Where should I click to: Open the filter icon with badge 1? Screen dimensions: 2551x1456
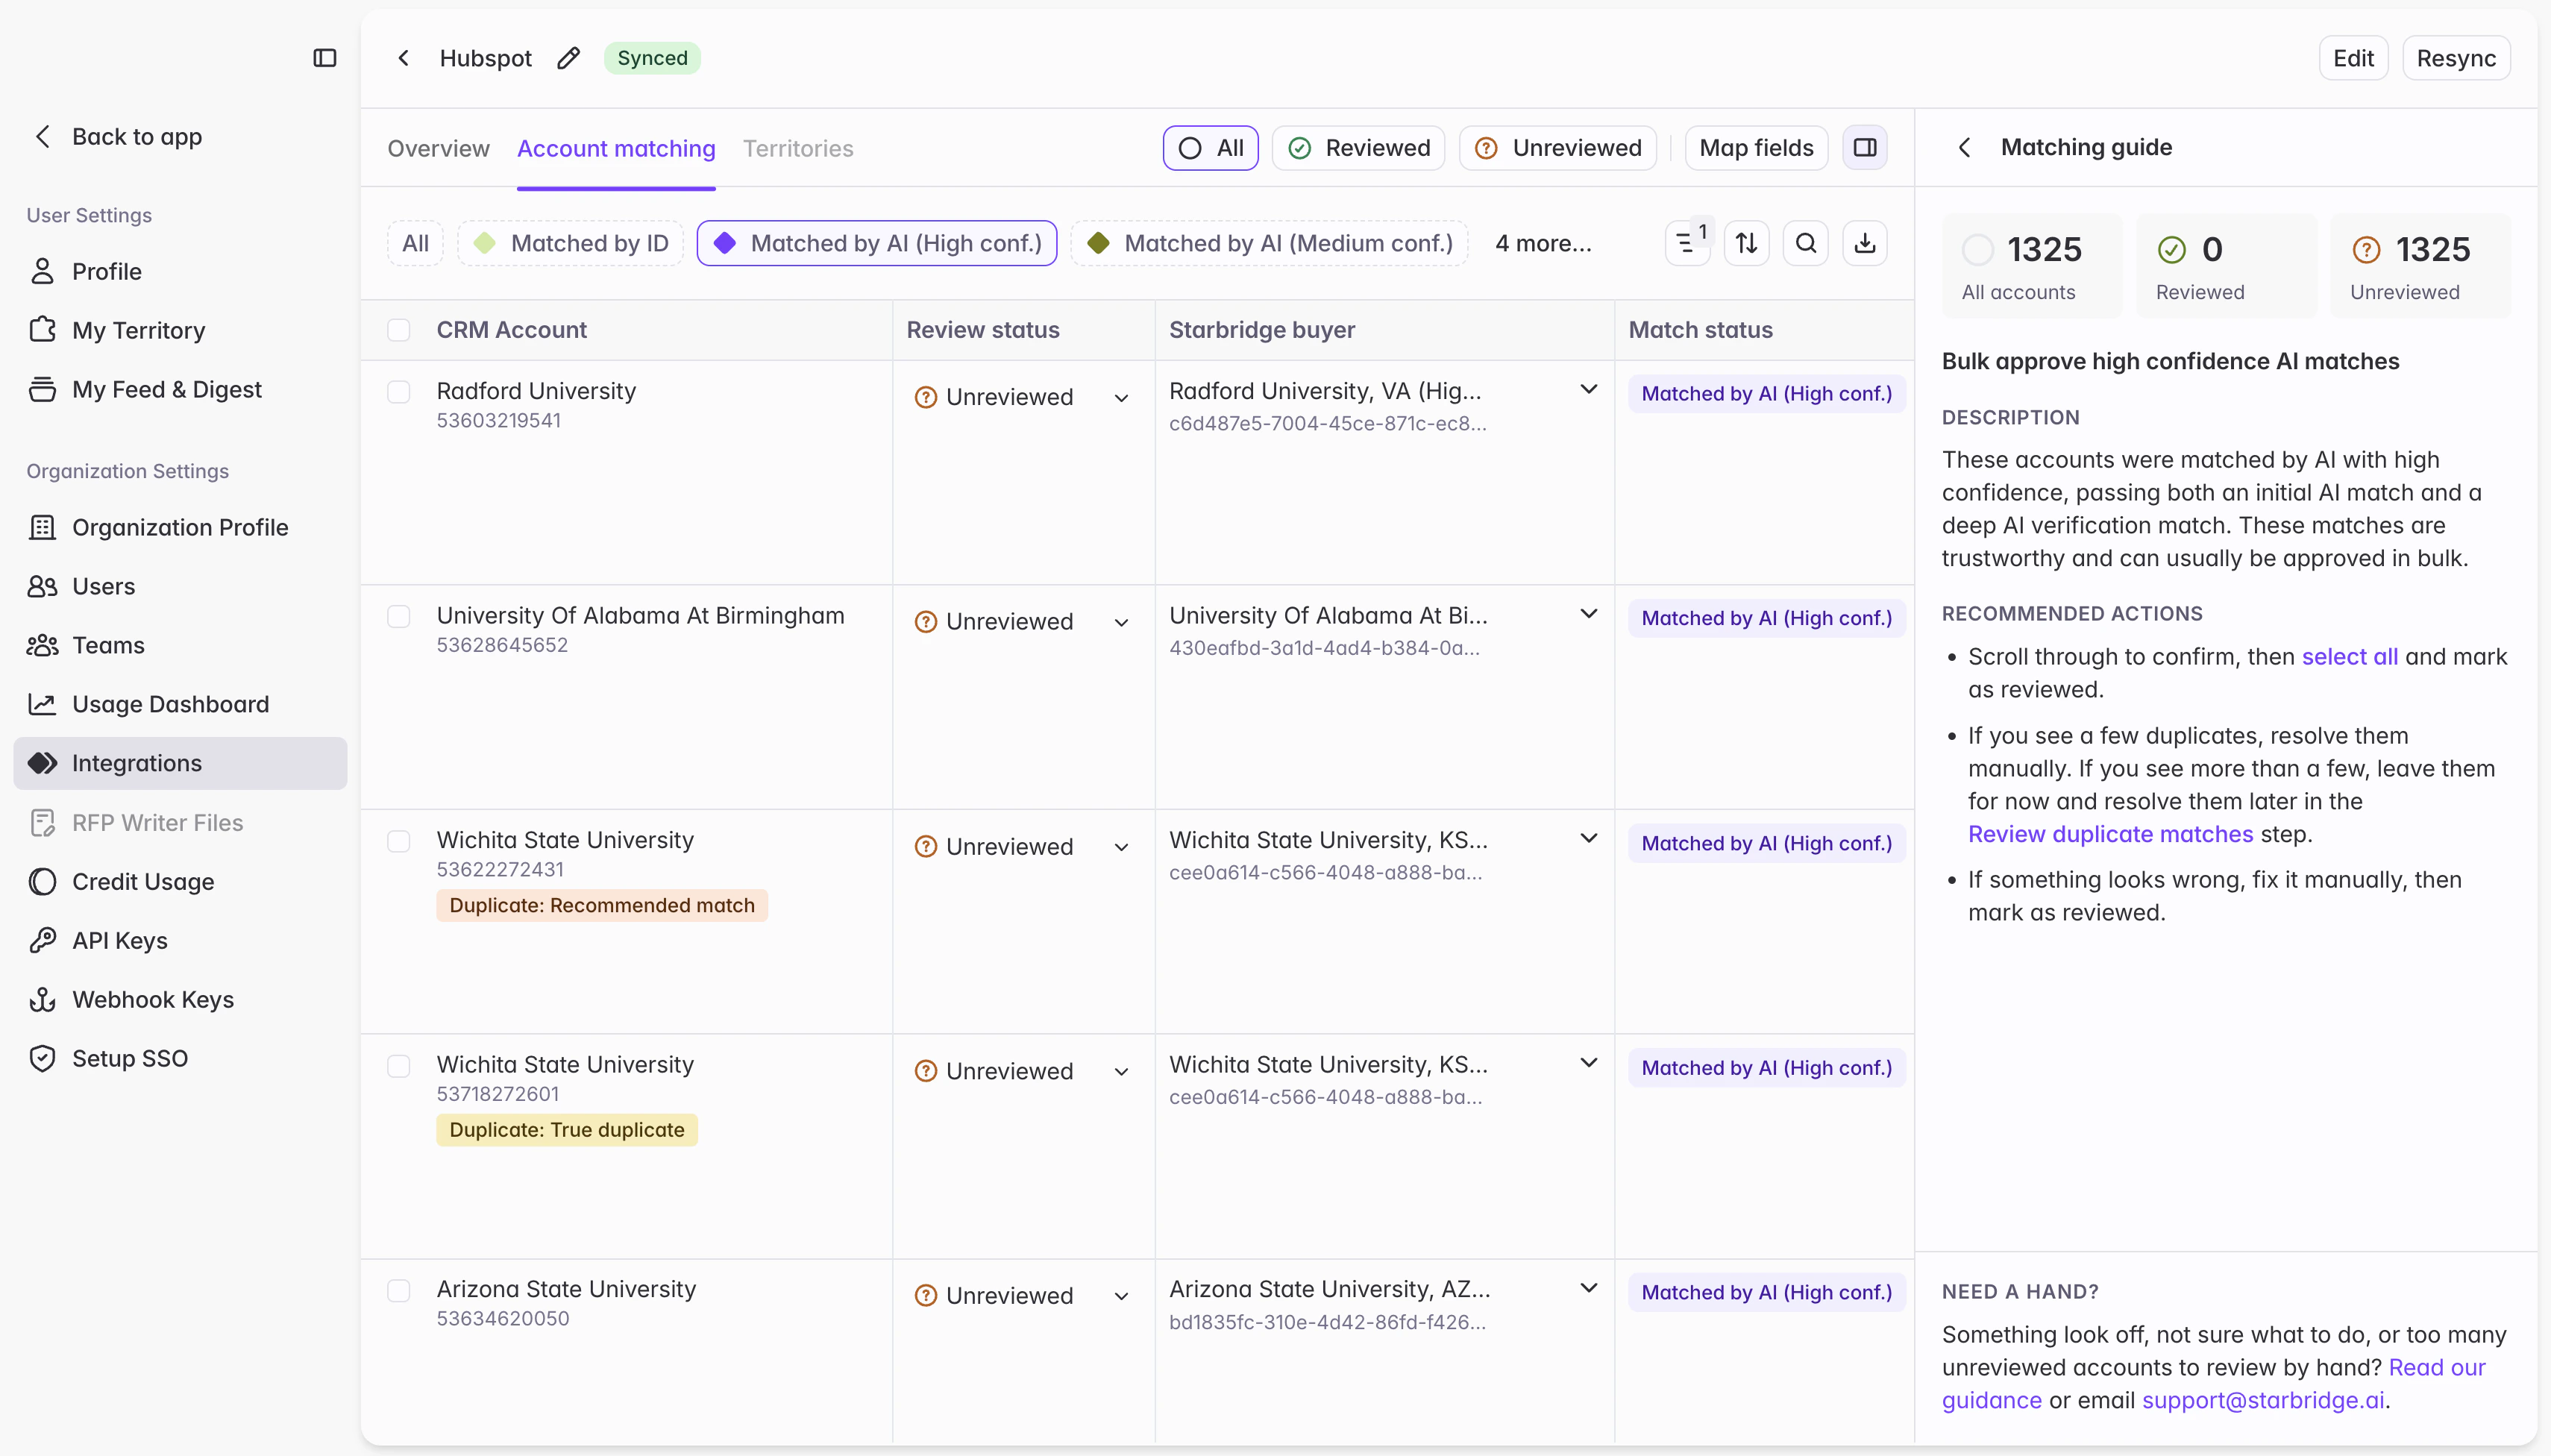(1688, 243)
